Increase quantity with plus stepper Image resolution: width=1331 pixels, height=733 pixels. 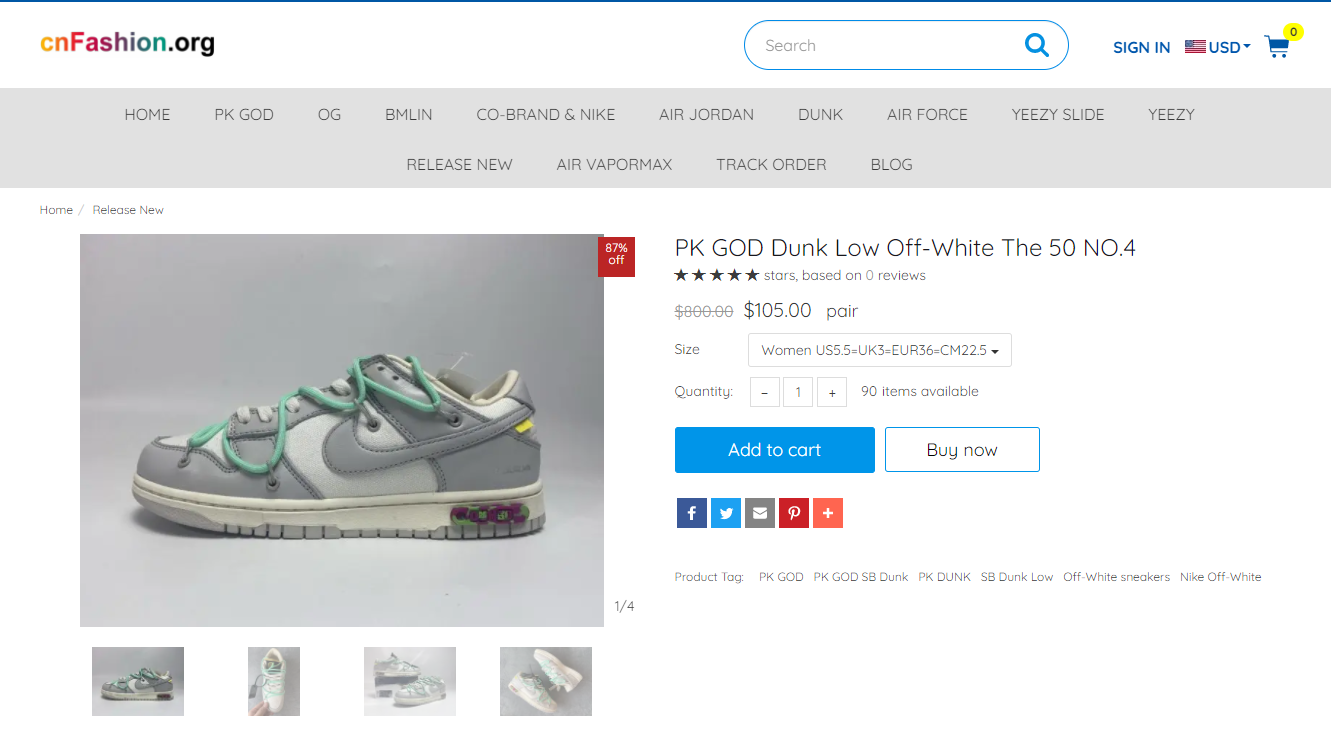pyautogui.click(x=832, y=392)
